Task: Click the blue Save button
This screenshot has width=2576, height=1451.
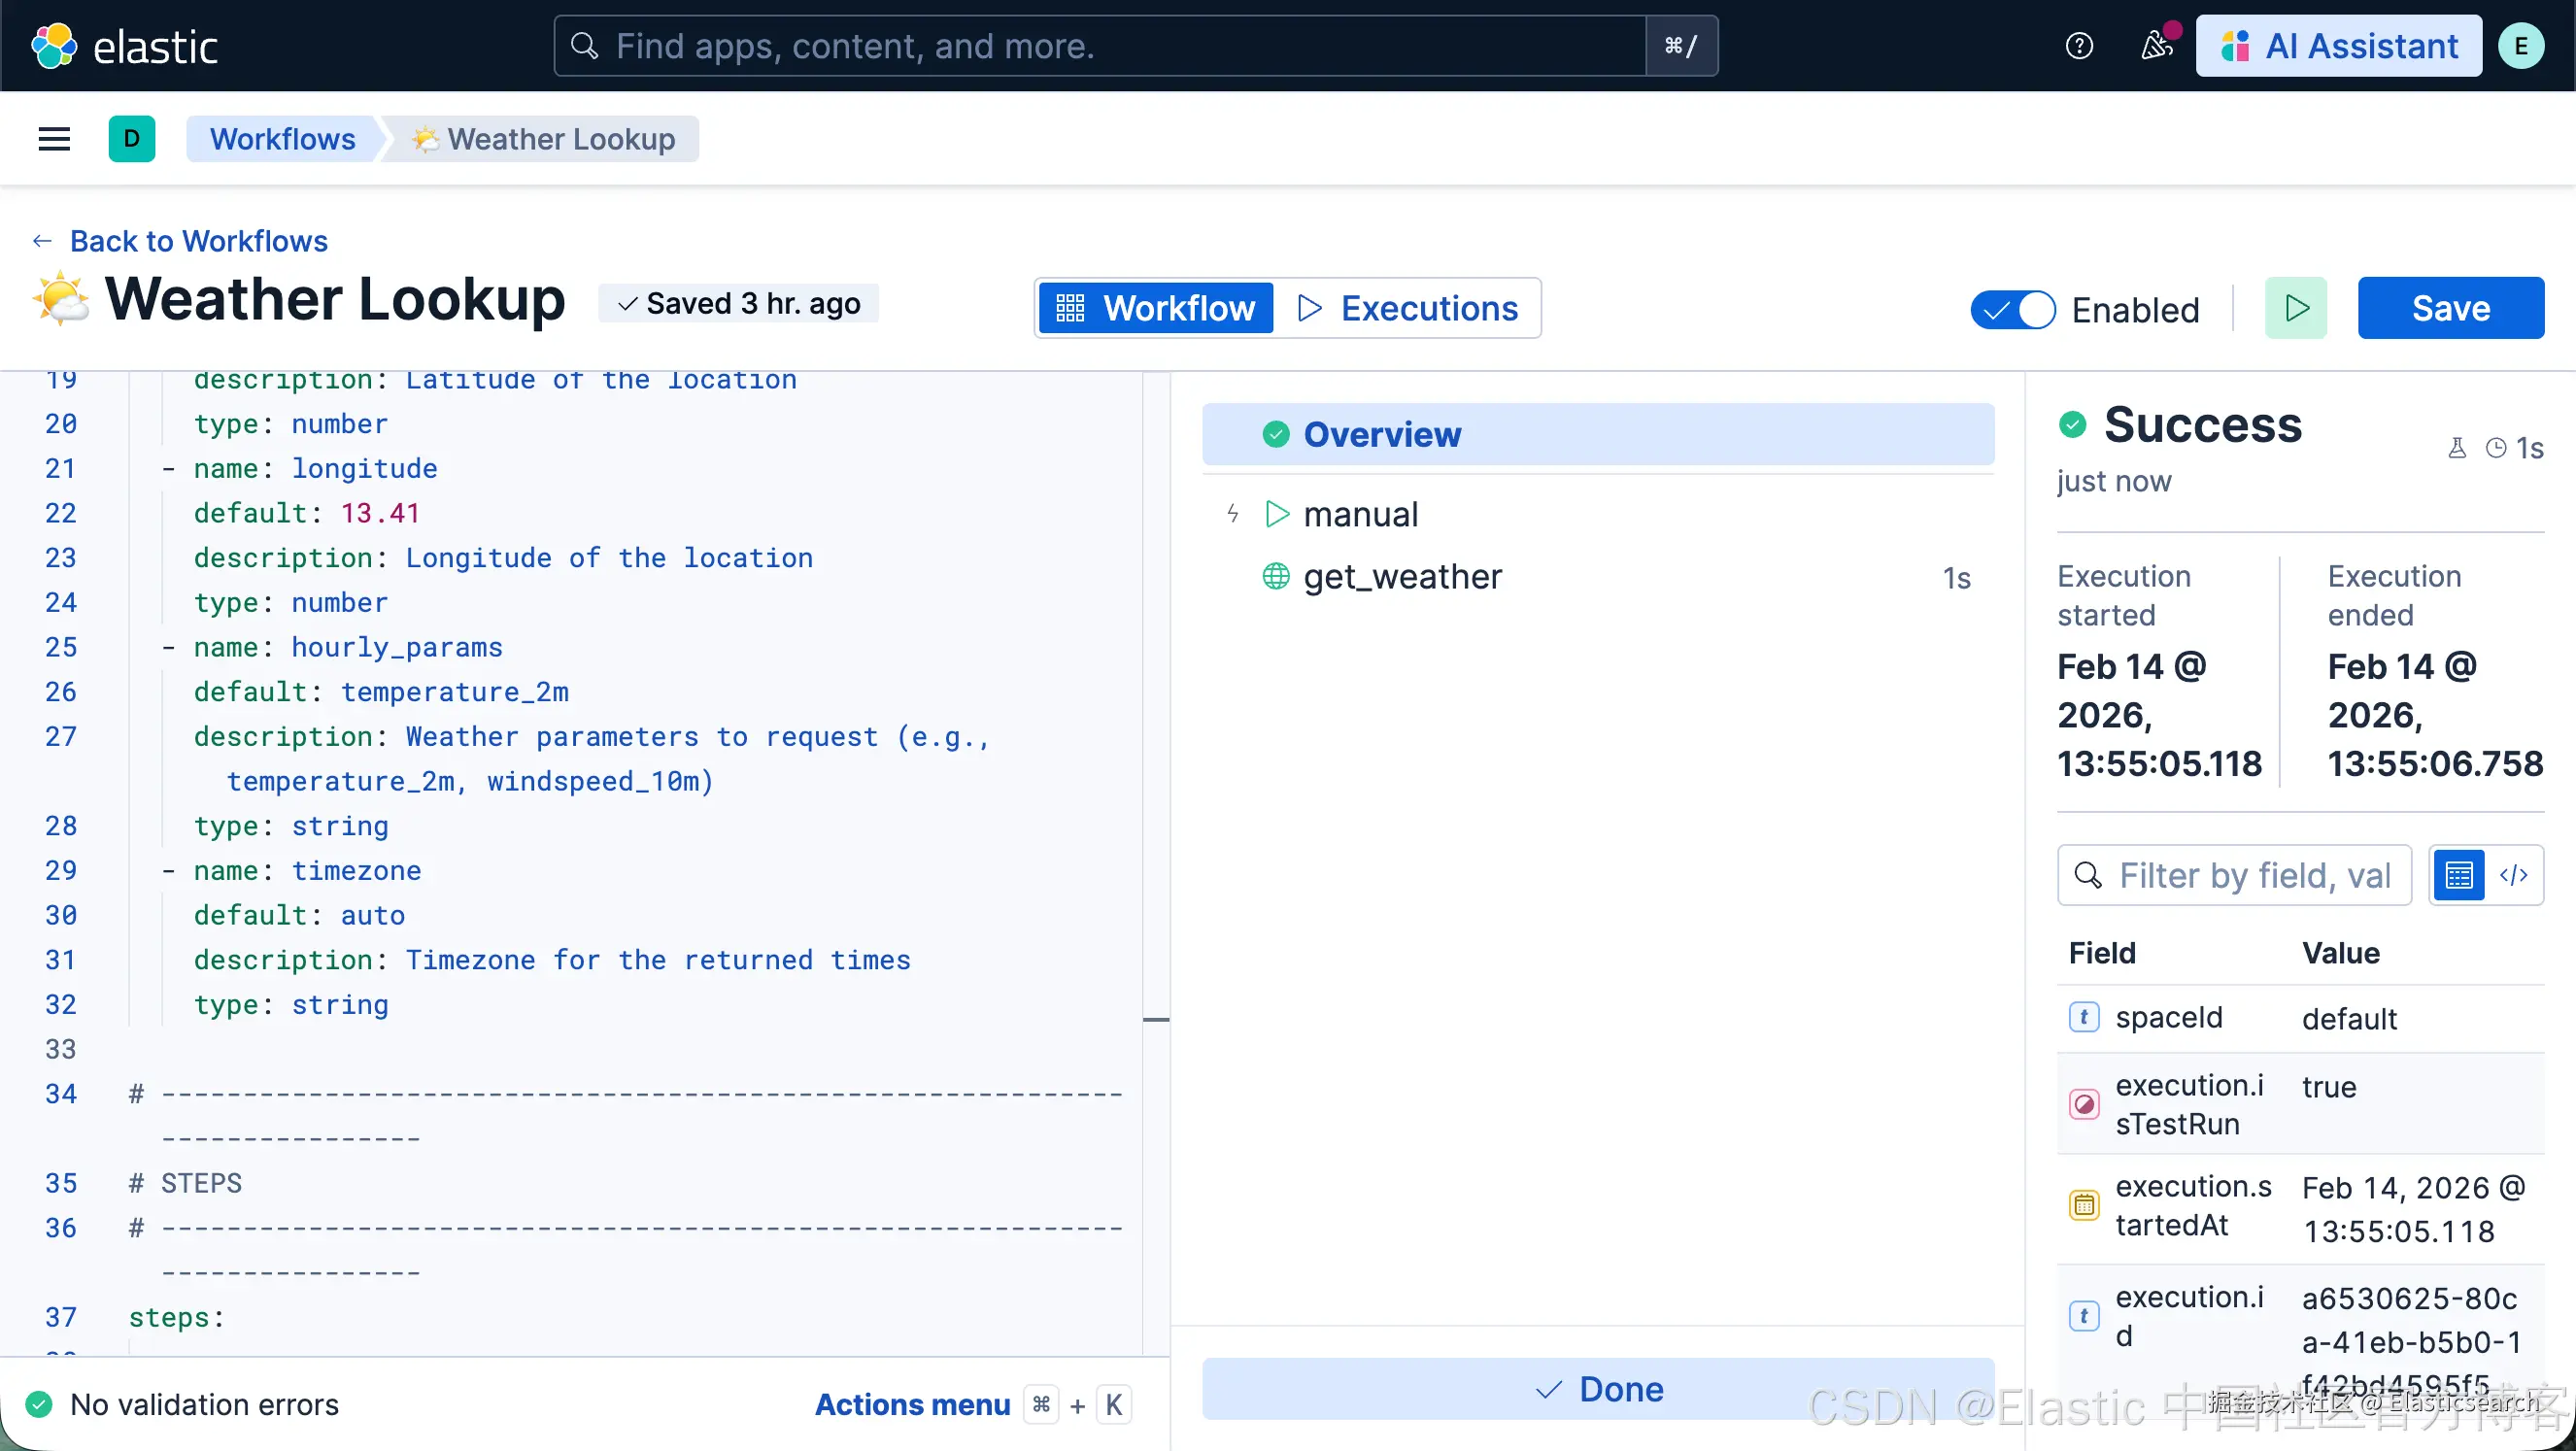Action: click(x=2450, y=308)
